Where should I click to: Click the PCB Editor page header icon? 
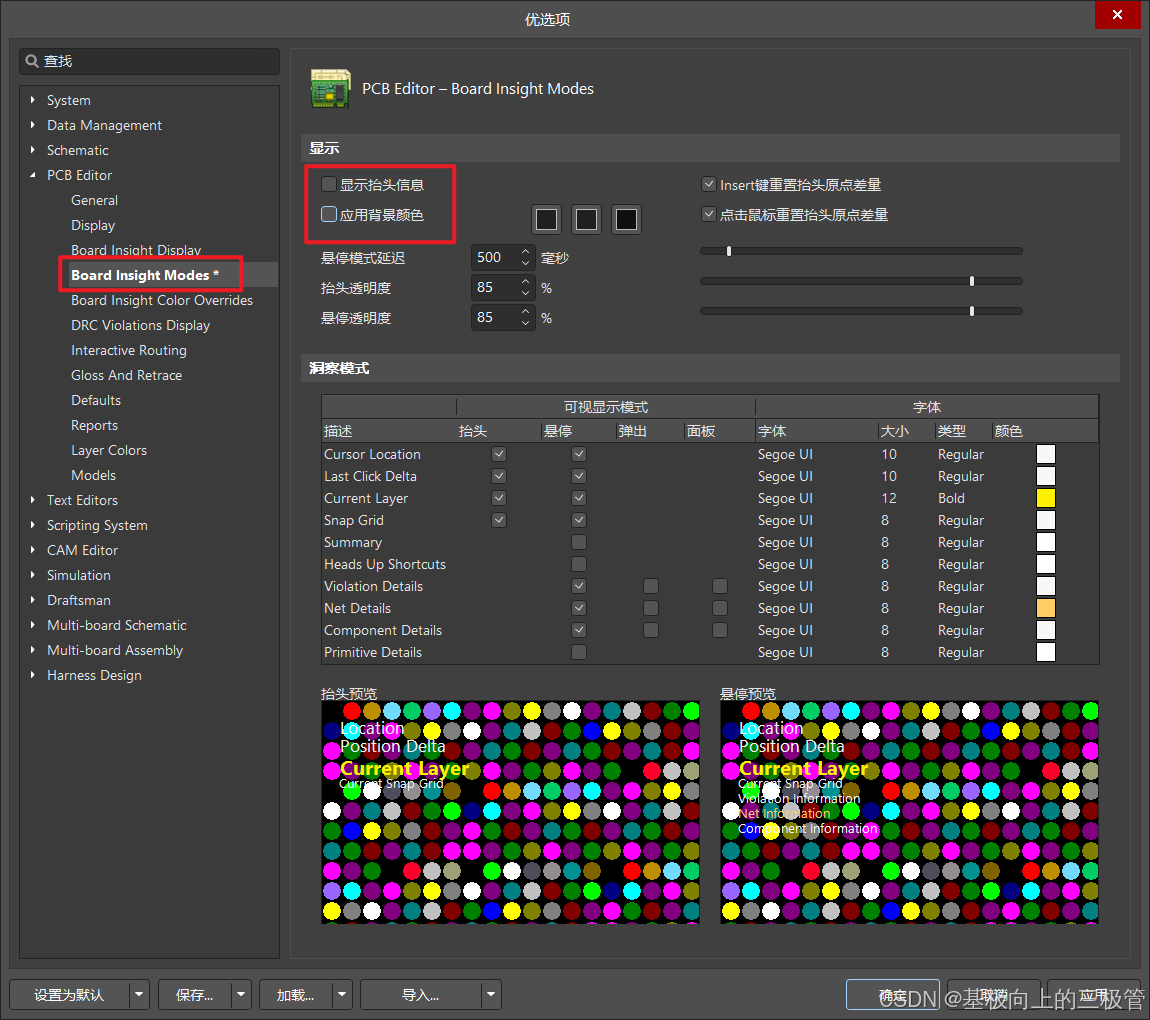click(x=330, y=89)
